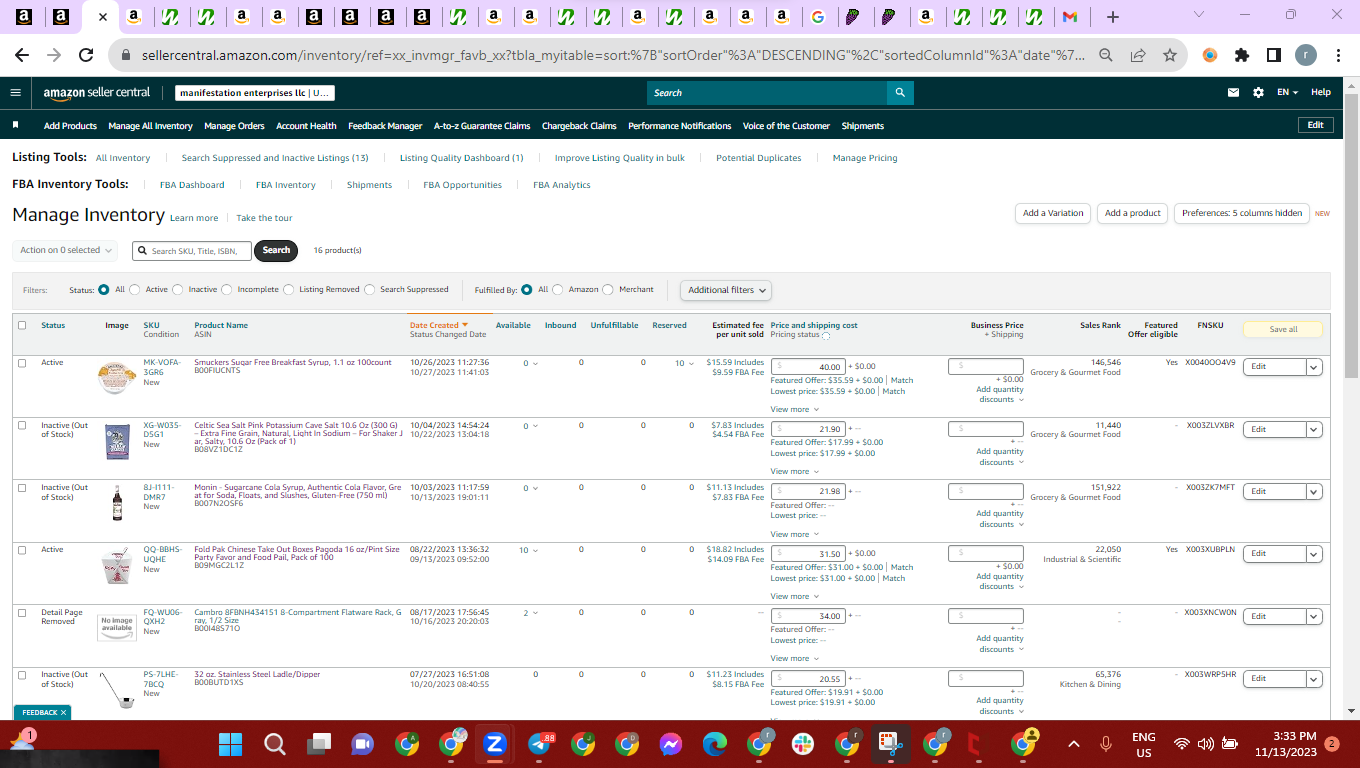Filter by Fulfilled By Amazon radio
This screenshot has width=1360, height=768.
[x=558, y=290]
